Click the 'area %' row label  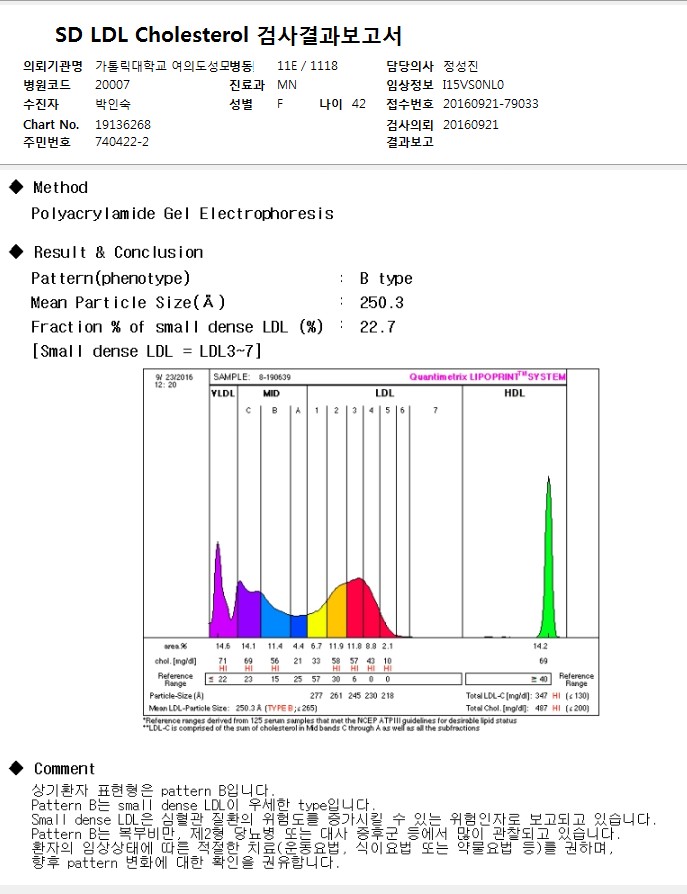coord(176,647)
